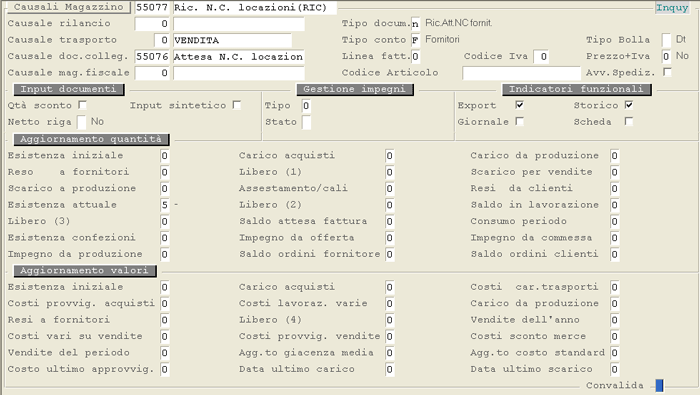Image resolution: width=700 pixels, height=395 pixels.
Task: Click the Causali Magazzino button
Action: [68, 7]
